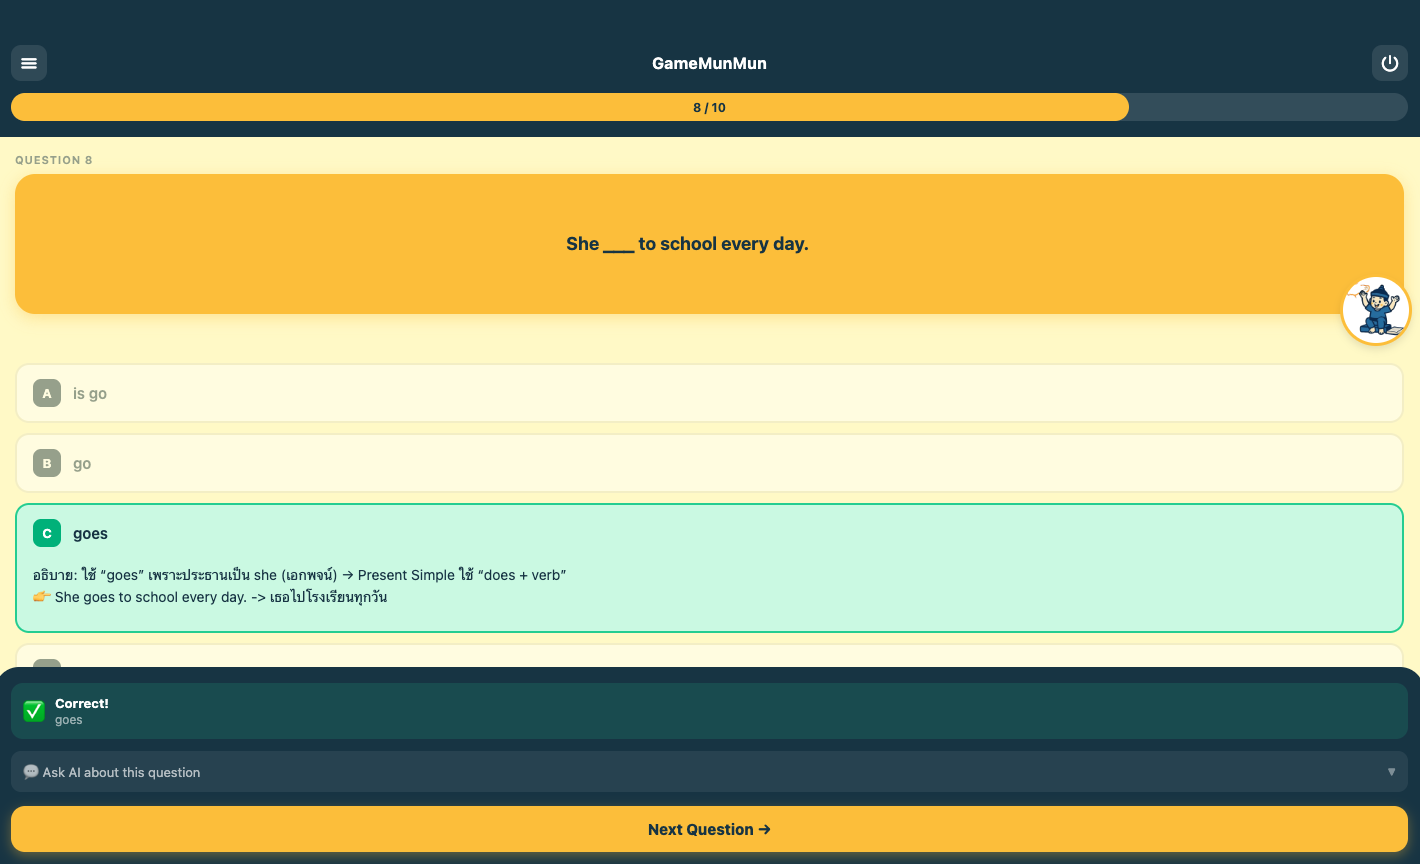Click the speech bubble icon beside Ask AI
Image resolution: width=1420 pixels, height=864 pixels.
(x=31, y=772)
